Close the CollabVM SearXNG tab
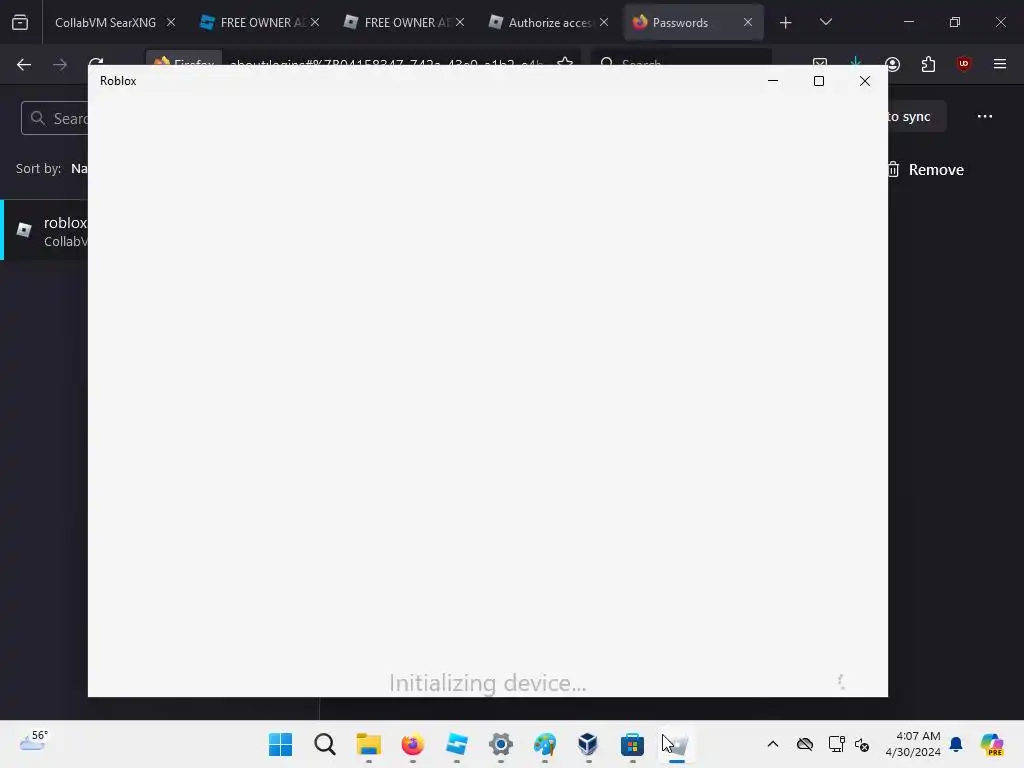 pyautogui.click(x=170, y=22)
